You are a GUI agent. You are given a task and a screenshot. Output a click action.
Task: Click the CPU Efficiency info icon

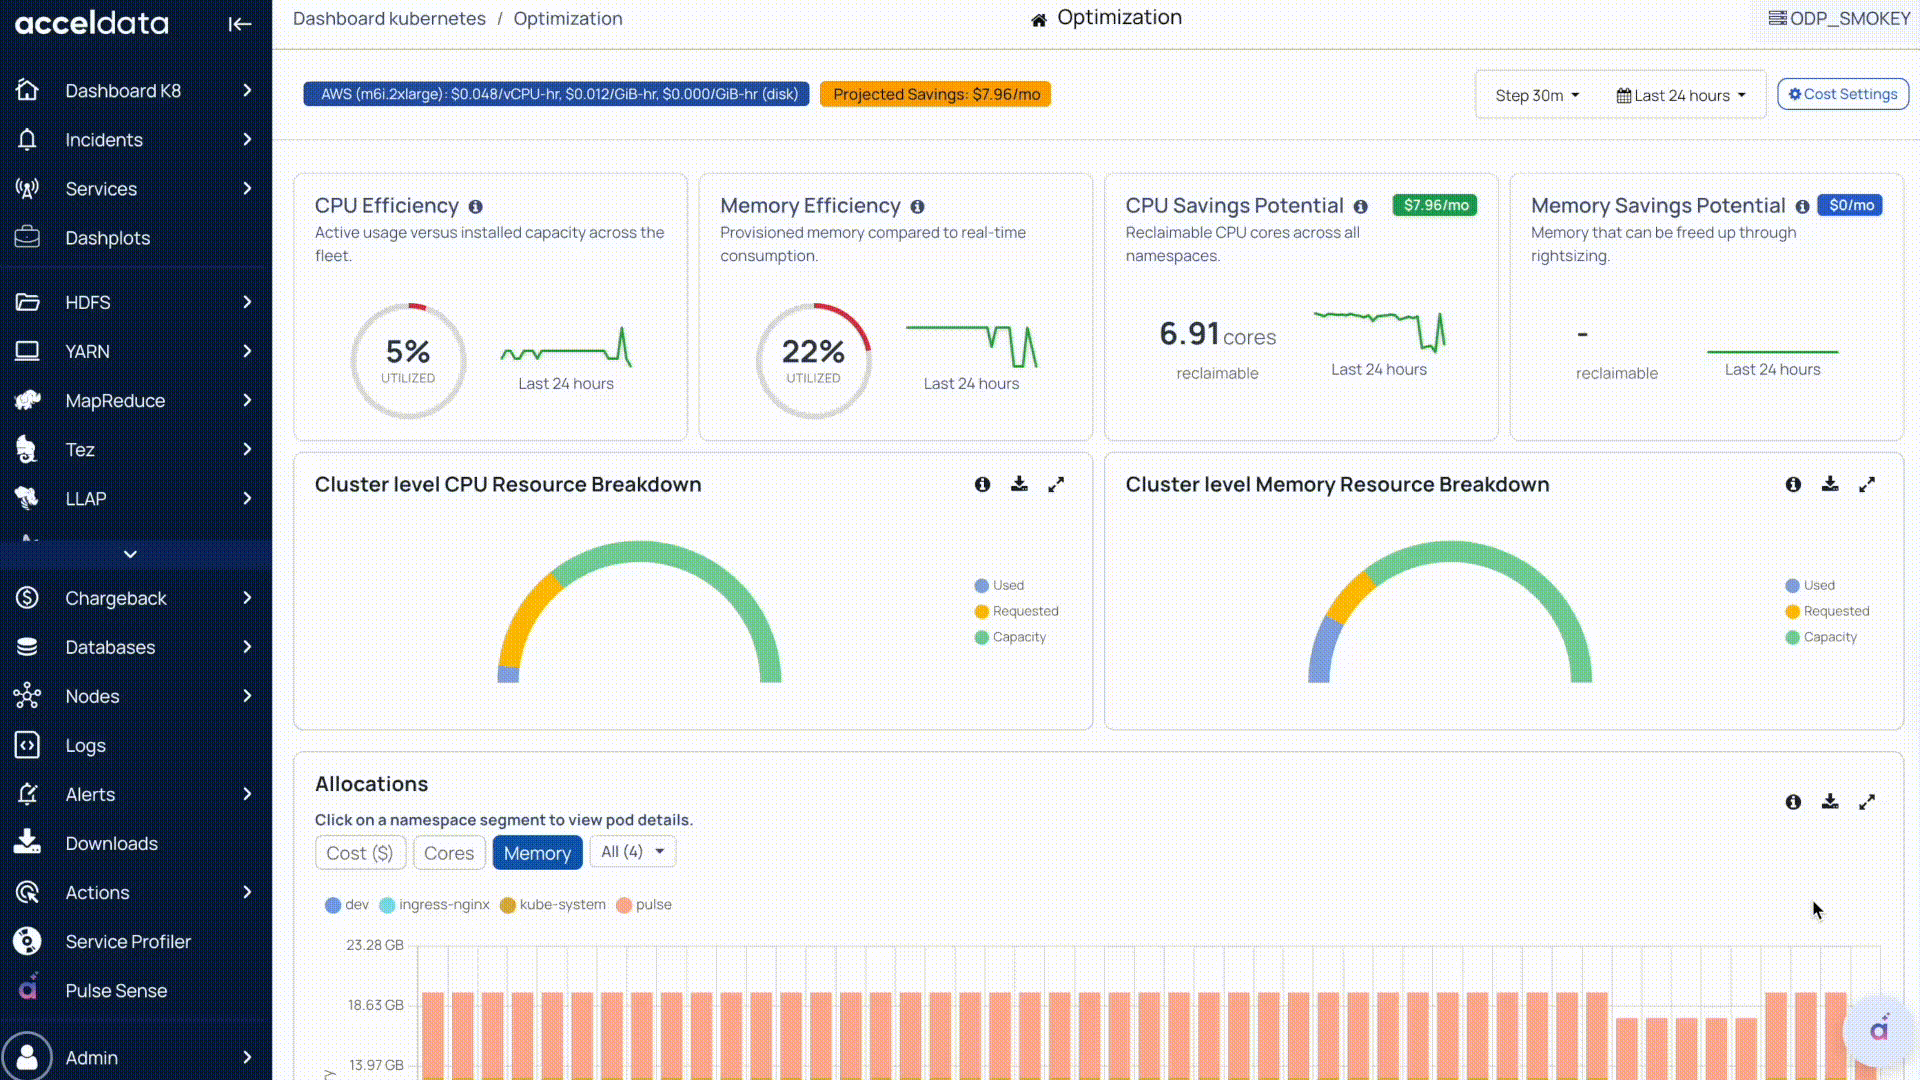[x=476, y=207]
